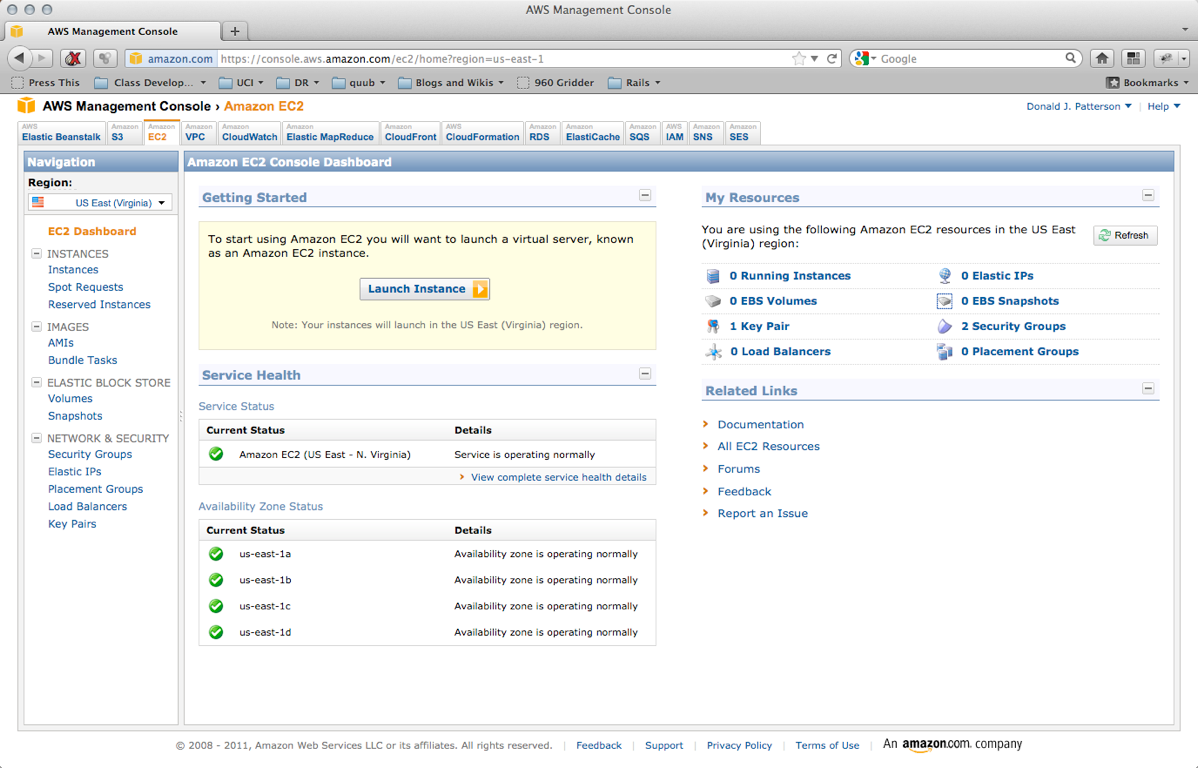Click the EBS Snapshots icon
1198x768 pixels.
[945, 301]
